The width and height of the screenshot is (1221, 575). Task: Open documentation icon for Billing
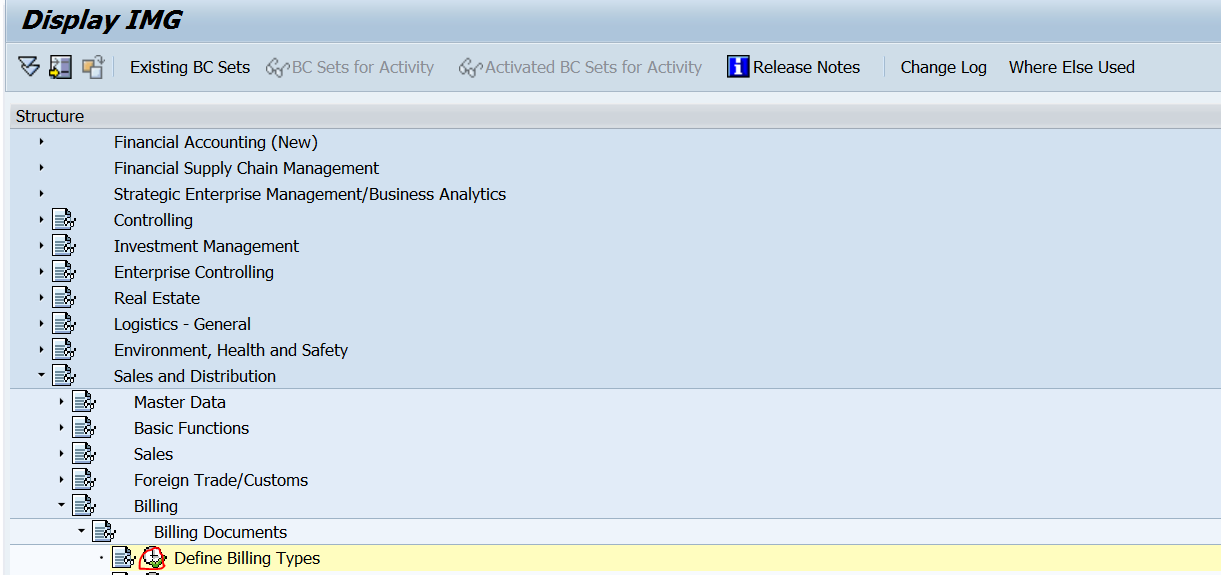[x=84, y=506]
